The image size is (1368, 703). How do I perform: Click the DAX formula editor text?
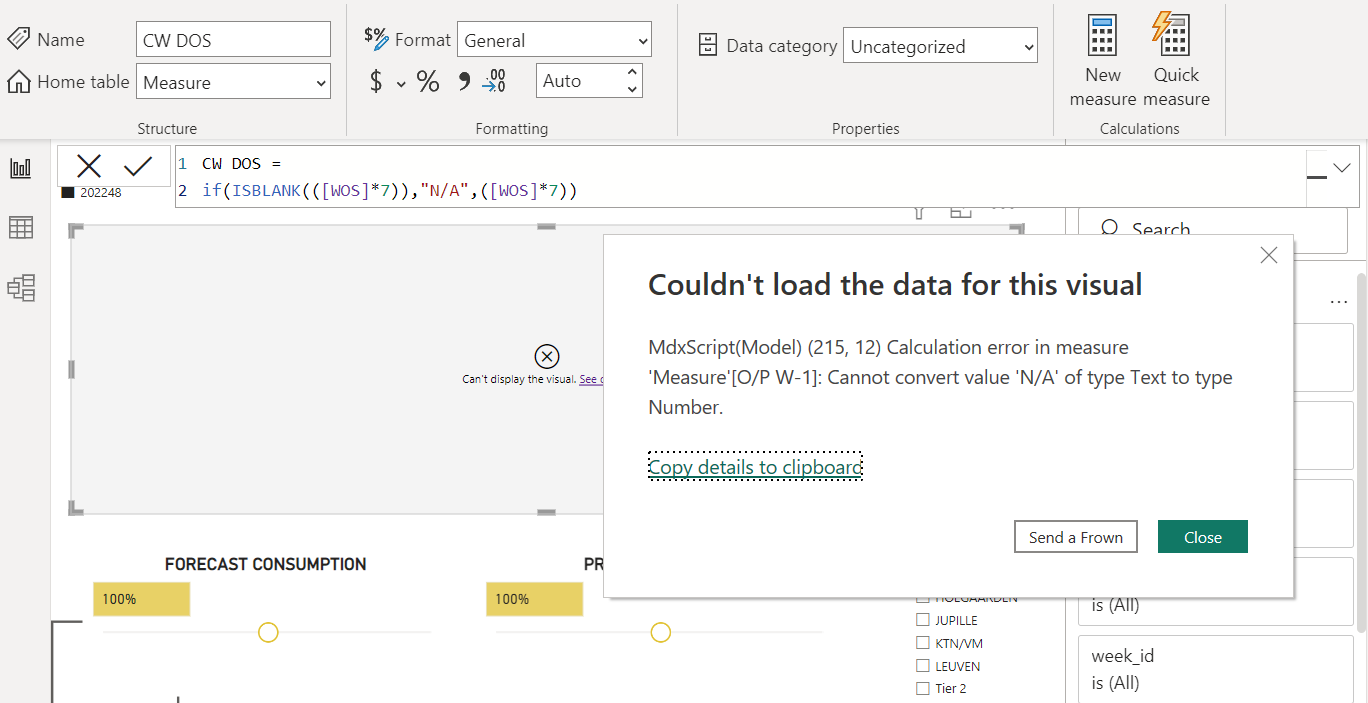click(390, 190)
